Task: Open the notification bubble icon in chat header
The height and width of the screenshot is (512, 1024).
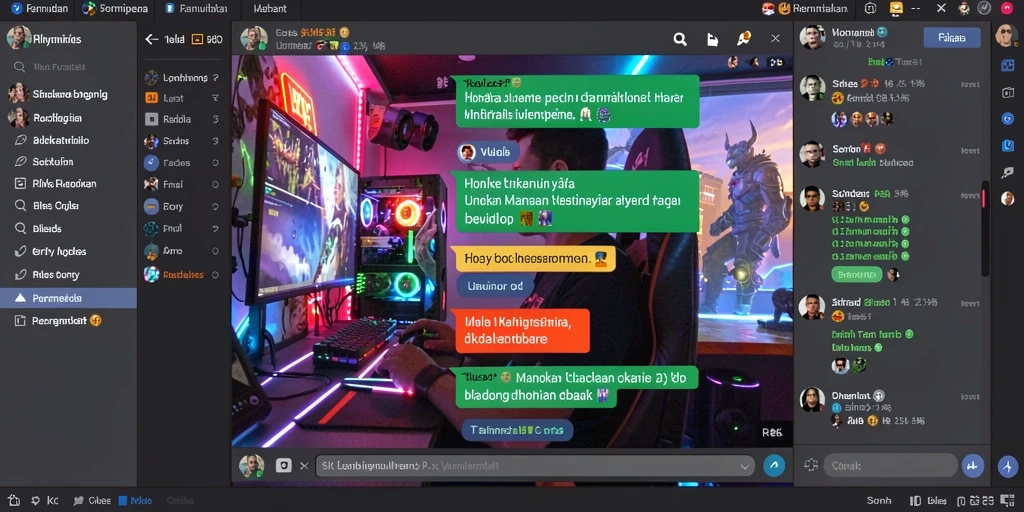Action: [x=743, y=39]
